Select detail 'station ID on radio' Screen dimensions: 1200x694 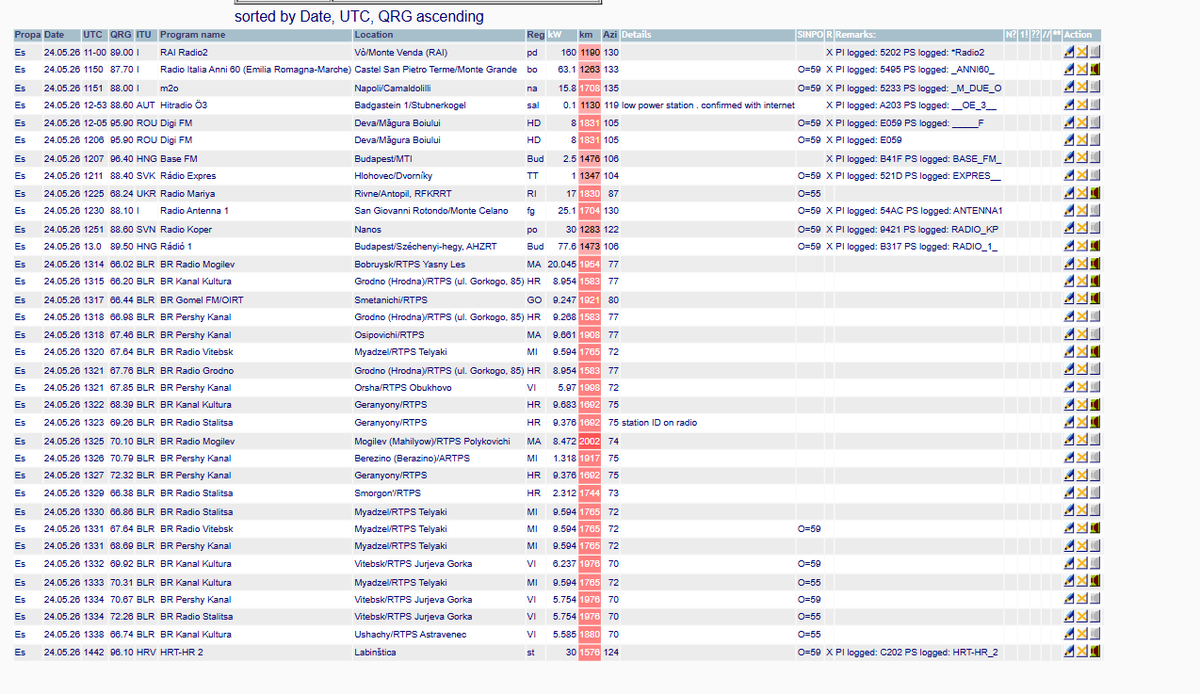point(659,422)
